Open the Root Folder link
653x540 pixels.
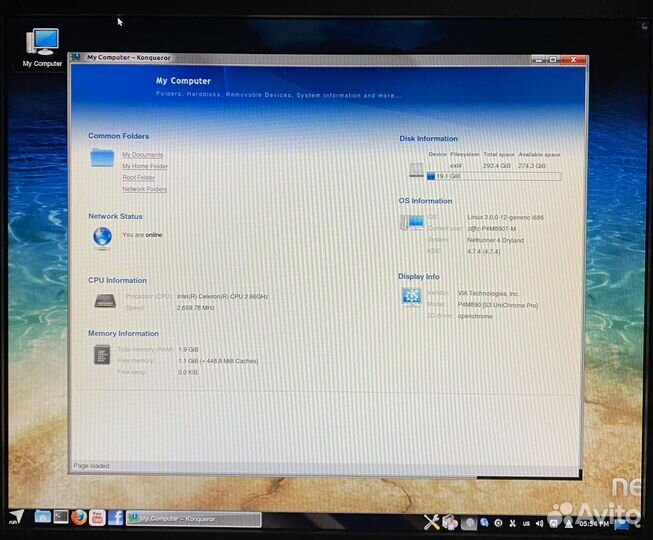click(139, 178)
